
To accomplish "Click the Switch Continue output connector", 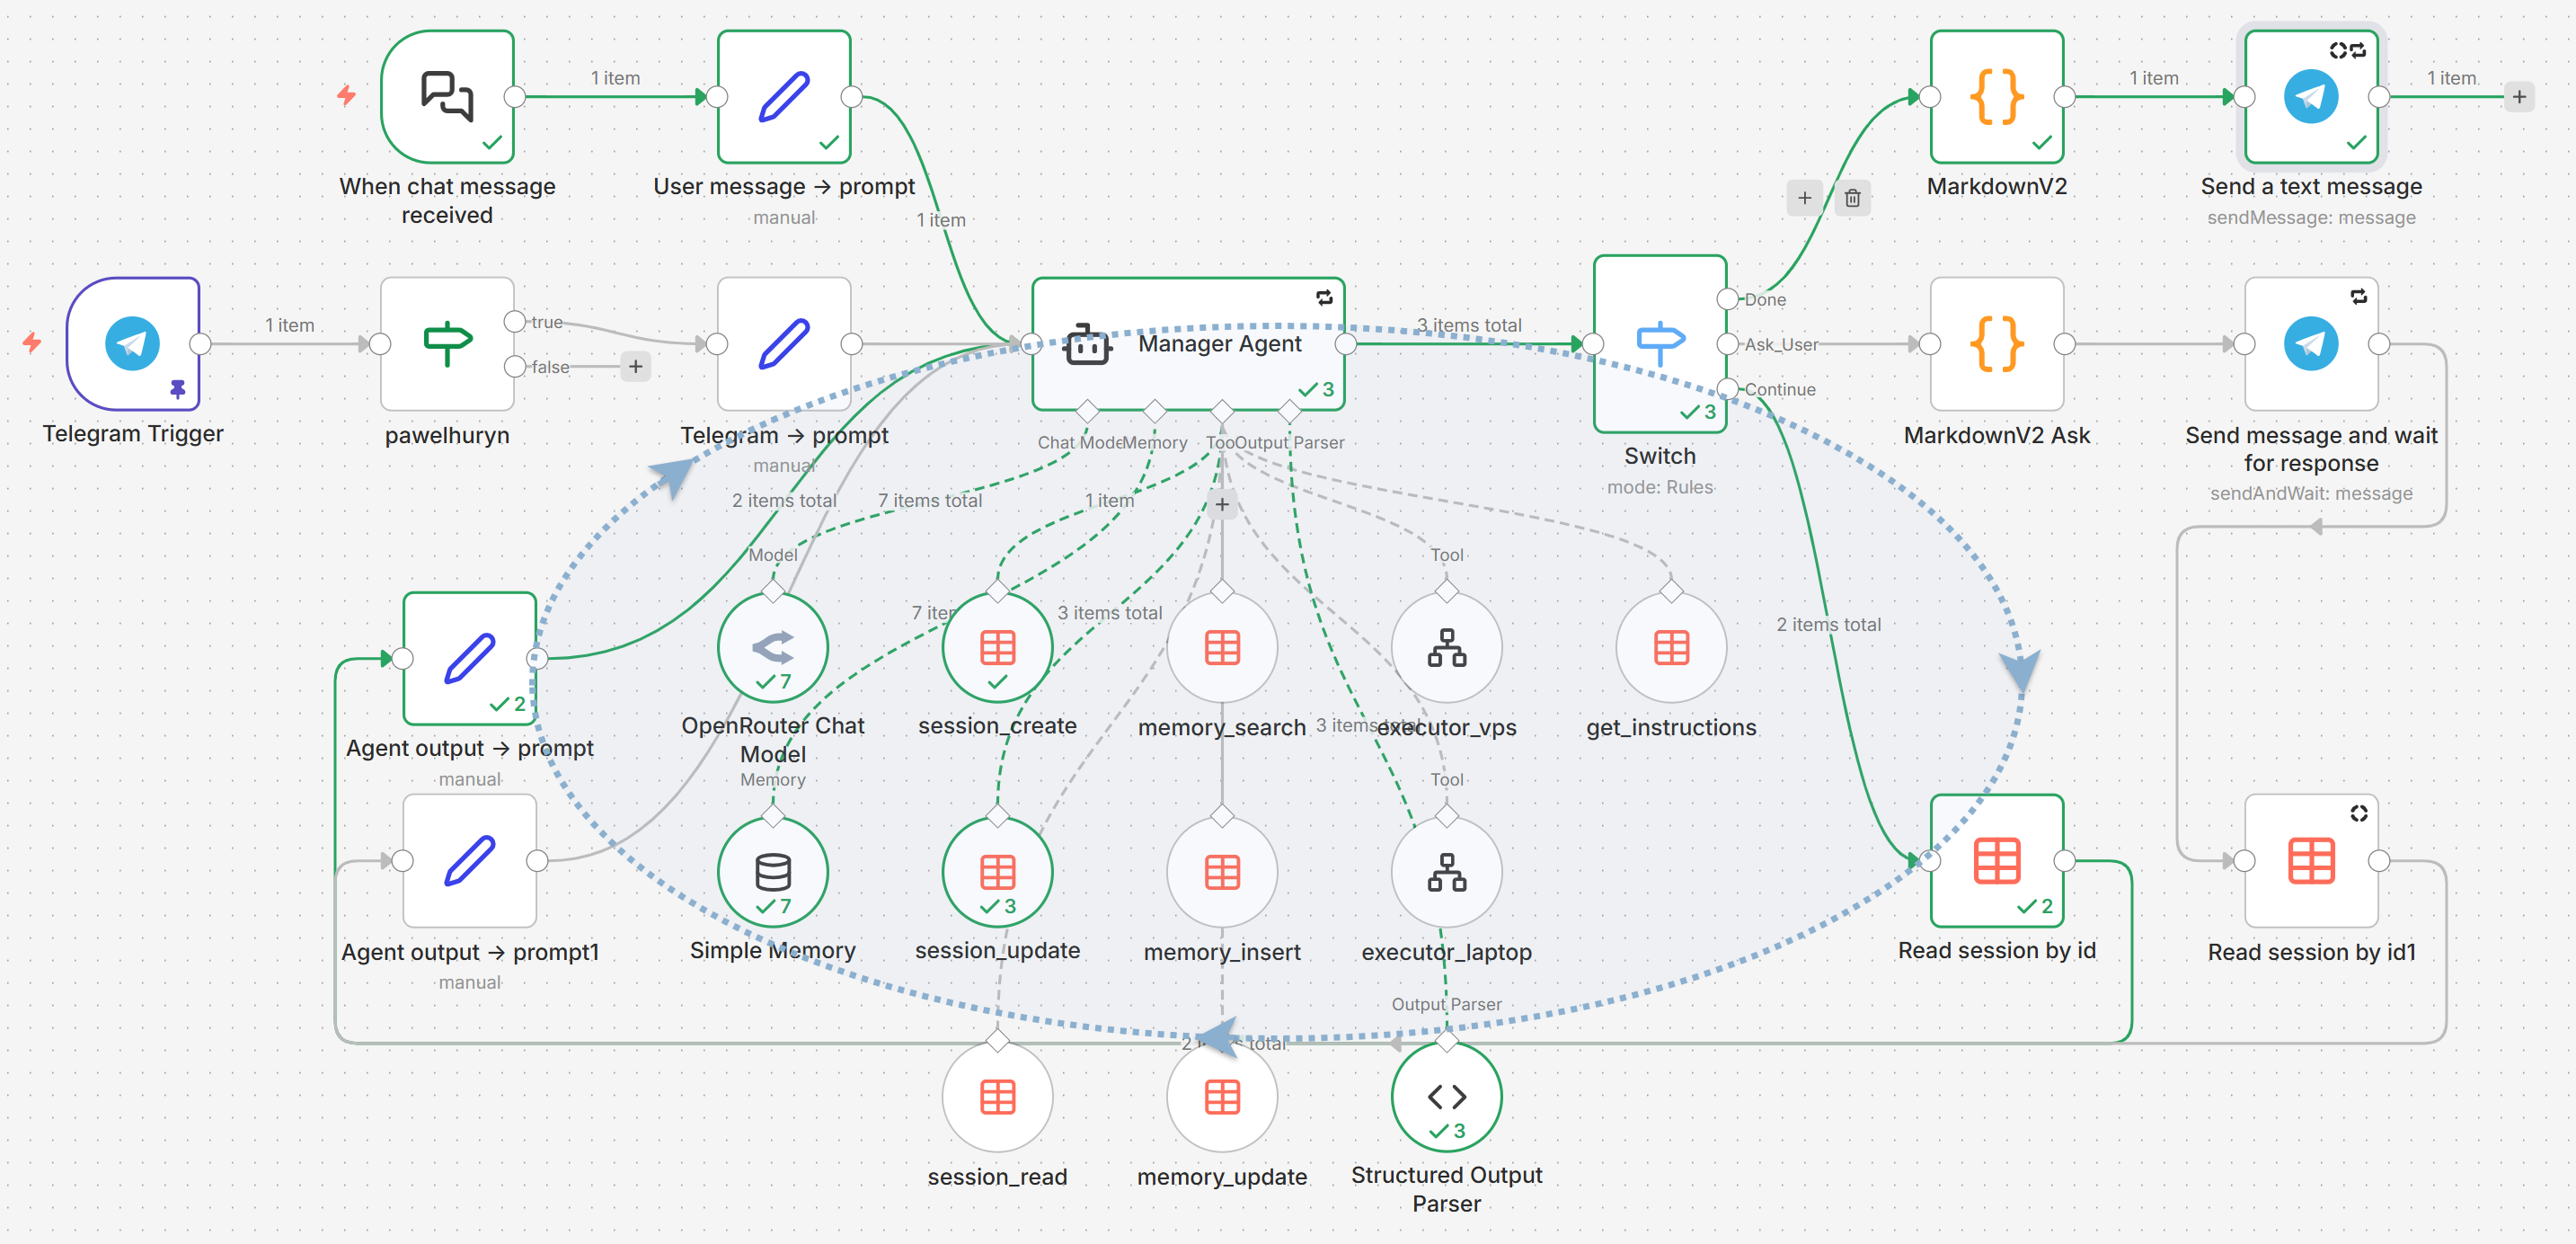I will coord(1727,389).
